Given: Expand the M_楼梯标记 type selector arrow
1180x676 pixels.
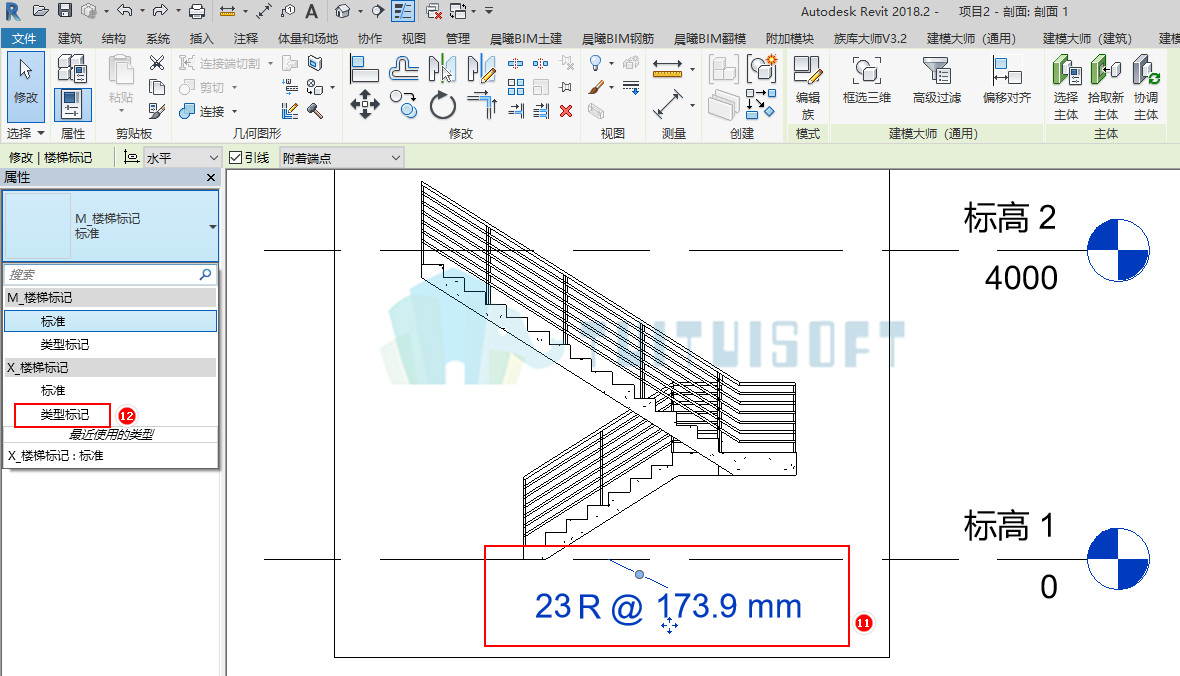Looking at the screenshot, I should 212,226.
